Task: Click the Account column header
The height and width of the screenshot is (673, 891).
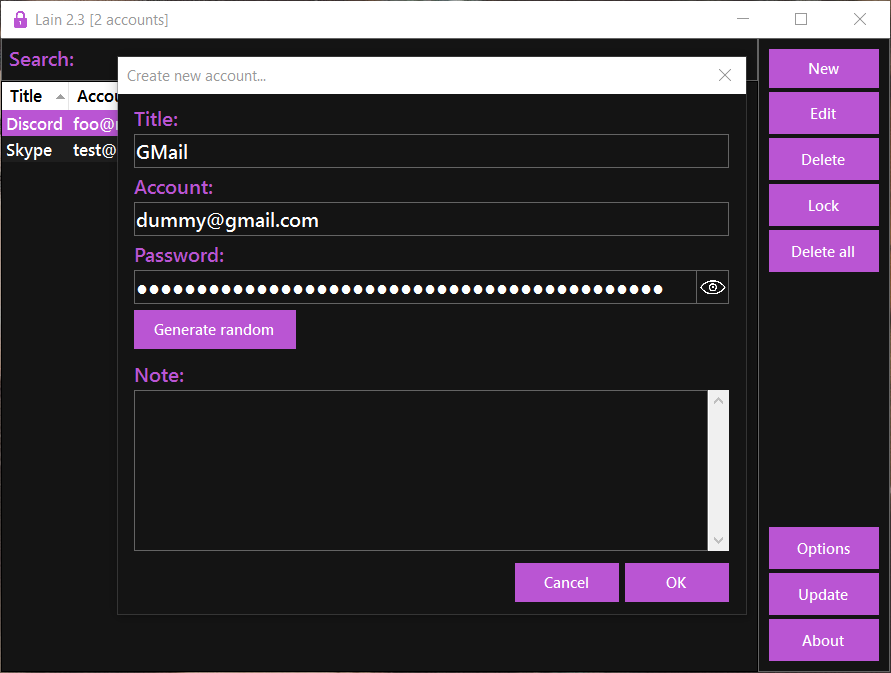Action: point(94,97)
